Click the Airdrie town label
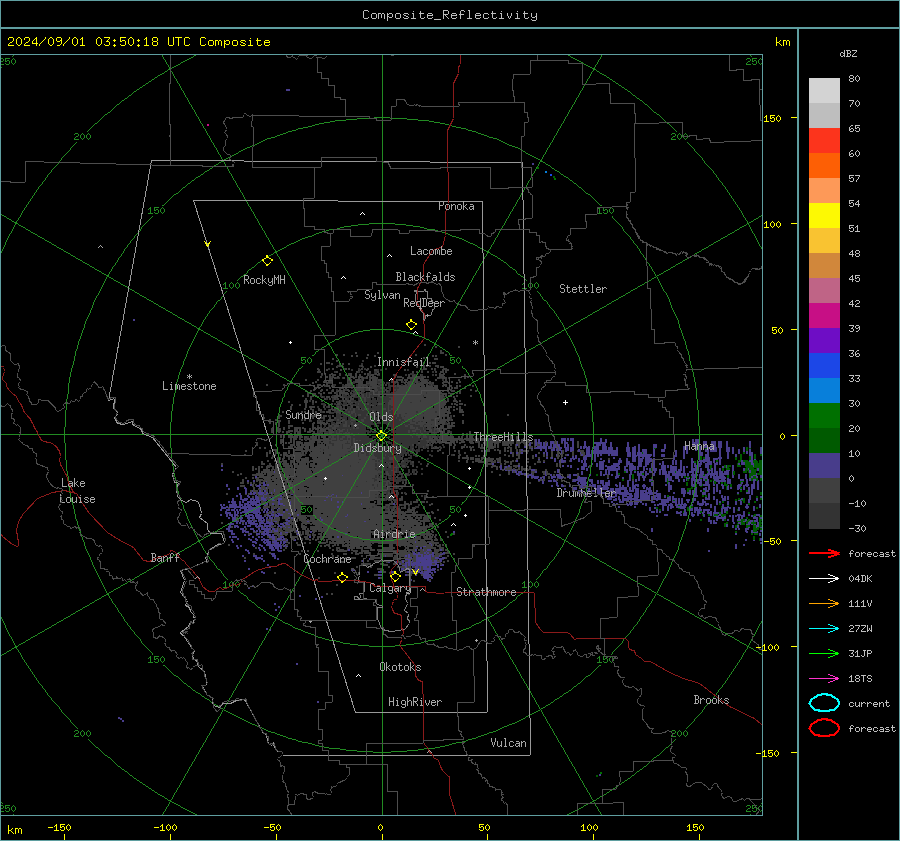This screenshot has width=900, height=841. point(394,534)
